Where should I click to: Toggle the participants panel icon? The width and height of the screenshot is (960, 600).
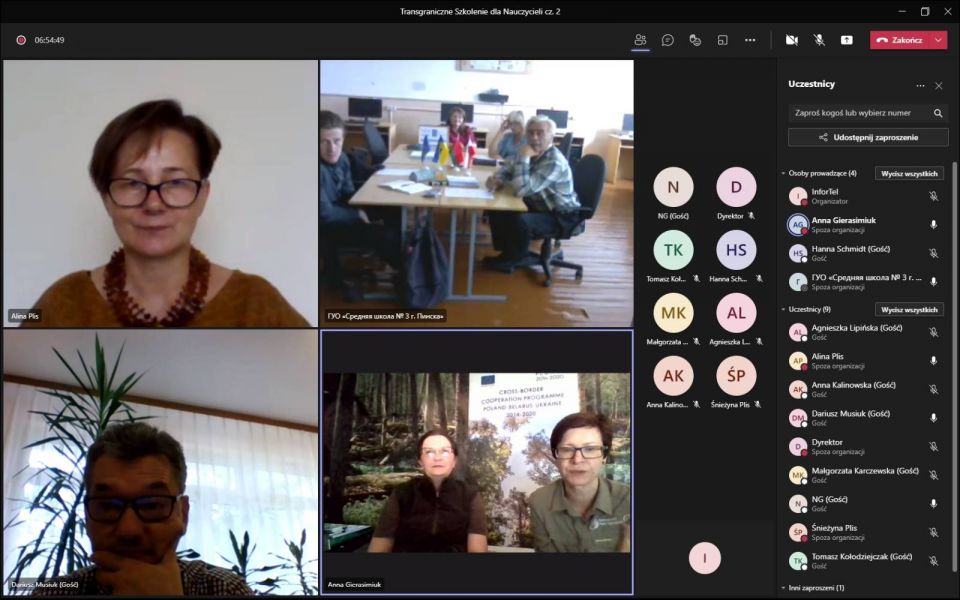[640, 40]
